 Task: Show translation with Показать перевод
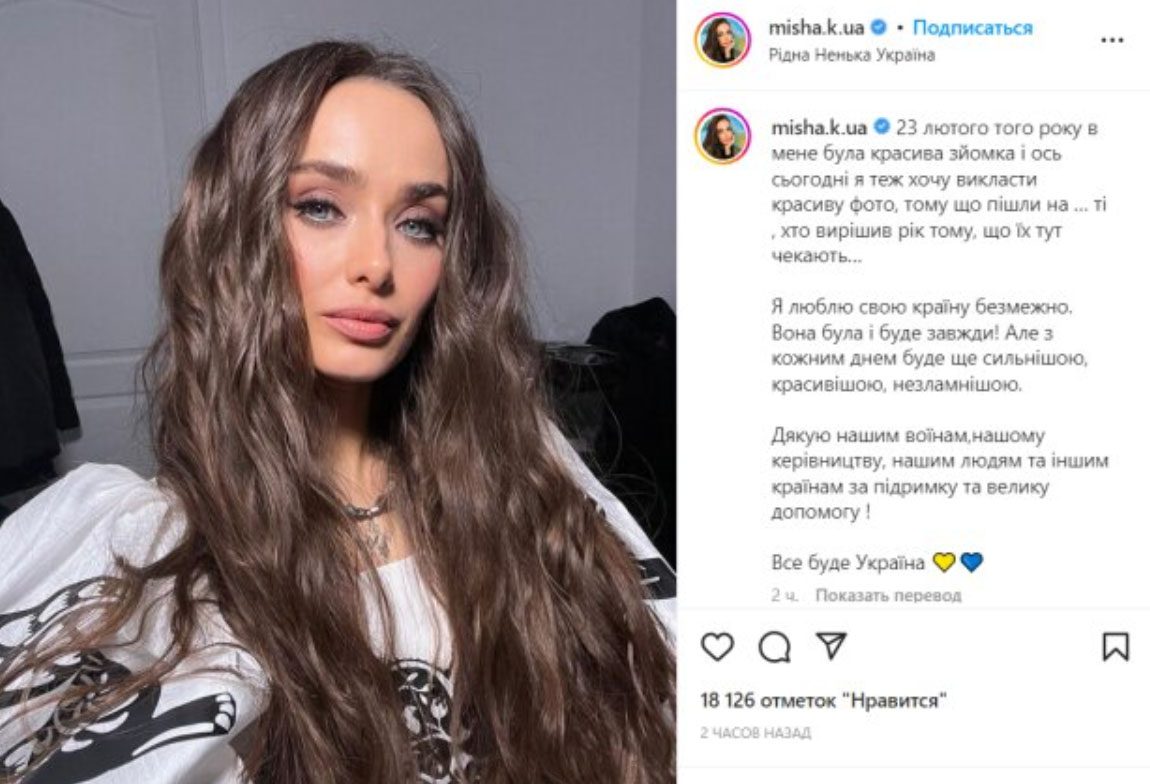point(888,595)
